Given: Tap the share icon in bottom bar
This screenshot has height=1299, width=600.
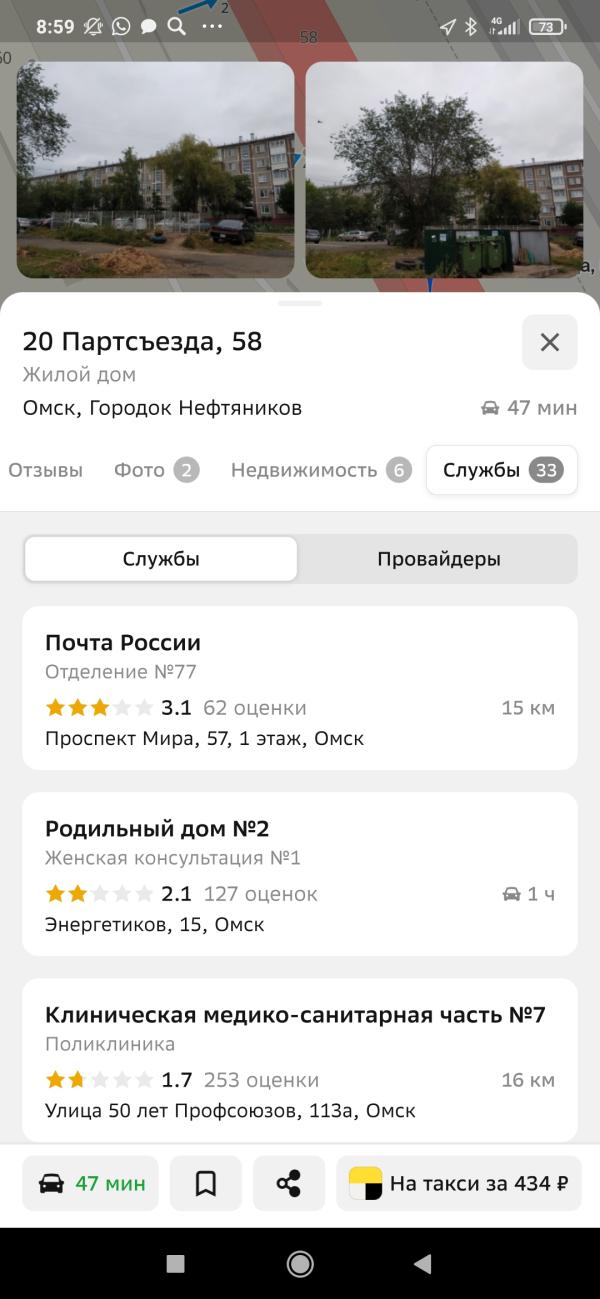Looking at the screenshot, I should click(289, 1184).
